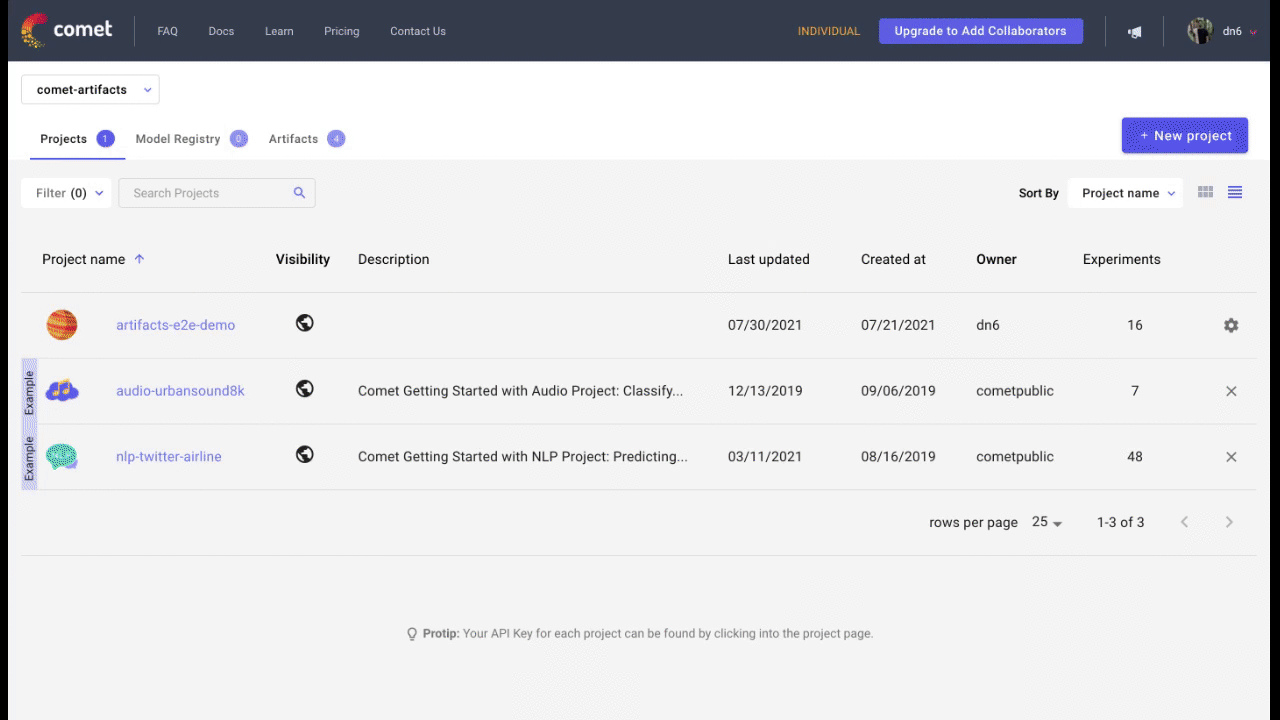
Task: Open the Sort By Project name dropdown
Action: click(x=1125, y=193)
